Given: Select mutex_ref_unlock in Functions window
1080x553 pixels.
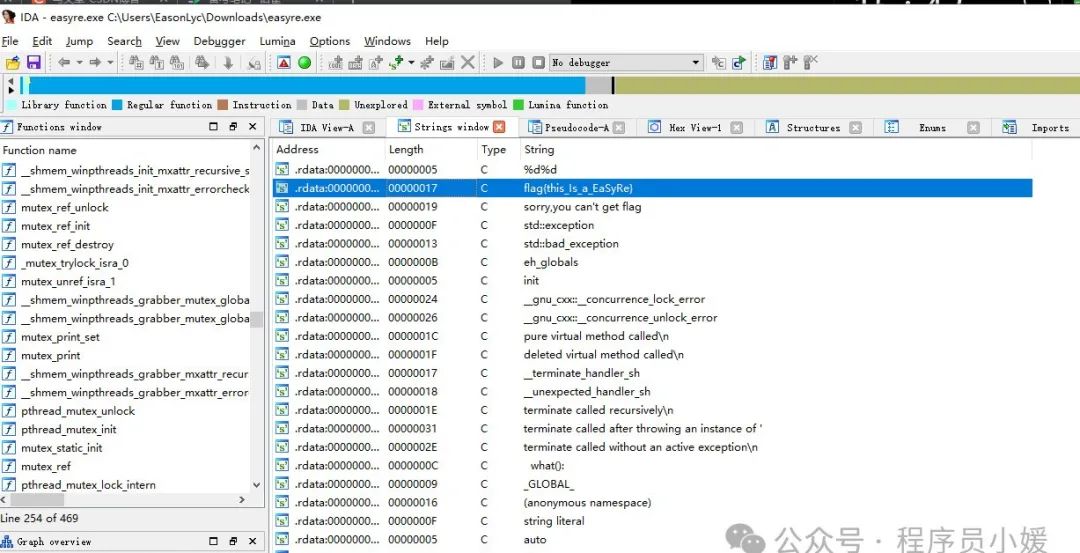Looking at the screenshot, I should click(65, 207).
